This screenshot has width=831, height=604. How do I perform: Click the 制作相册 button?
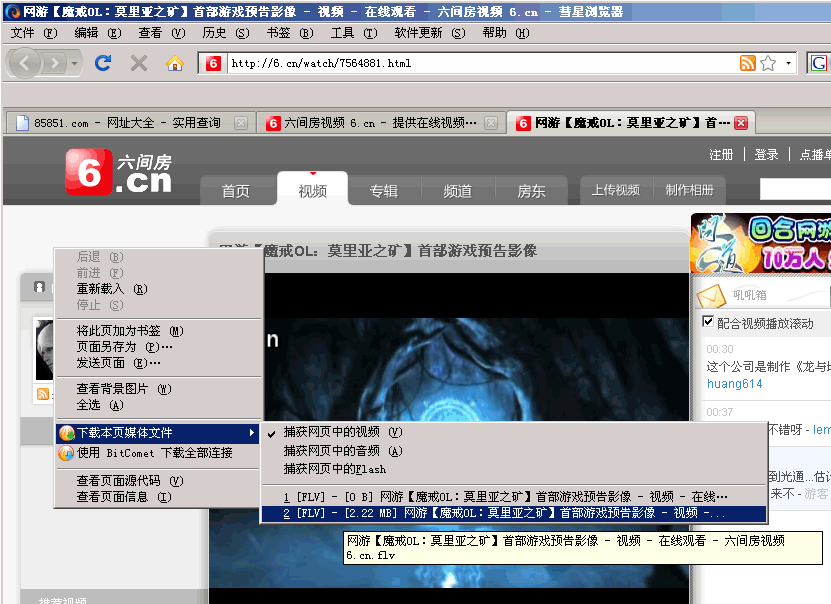(x=689, y=190)
